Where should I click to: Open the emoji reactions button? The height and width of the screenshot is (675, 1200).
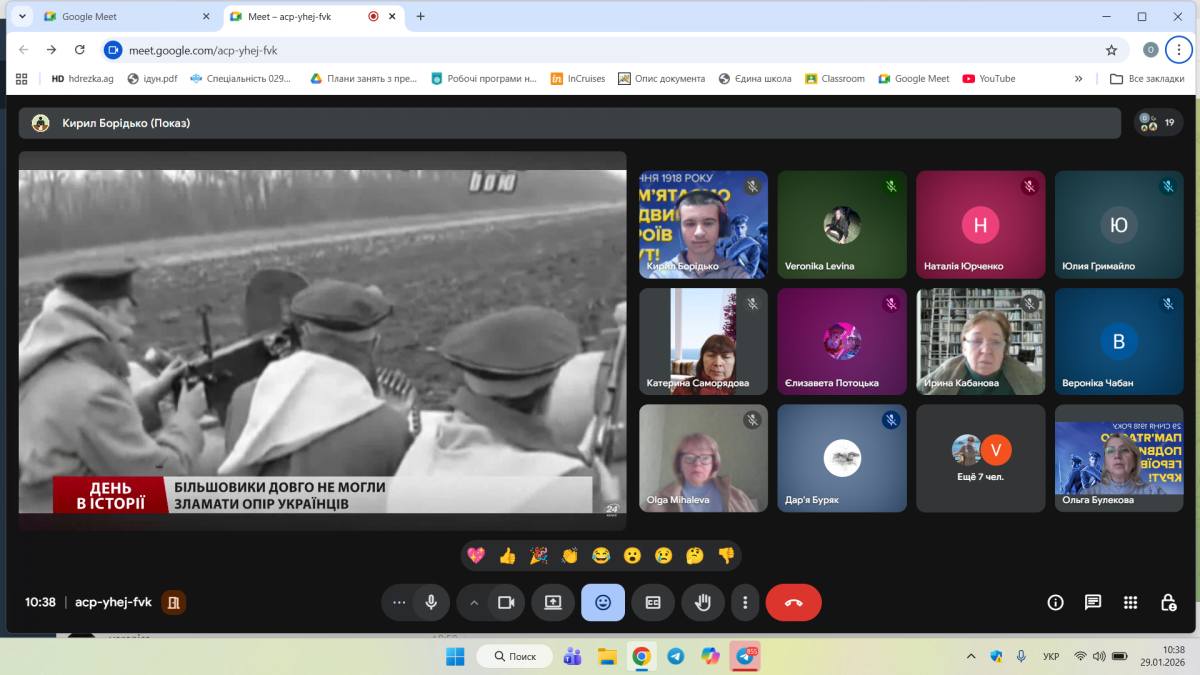point(603,602)
